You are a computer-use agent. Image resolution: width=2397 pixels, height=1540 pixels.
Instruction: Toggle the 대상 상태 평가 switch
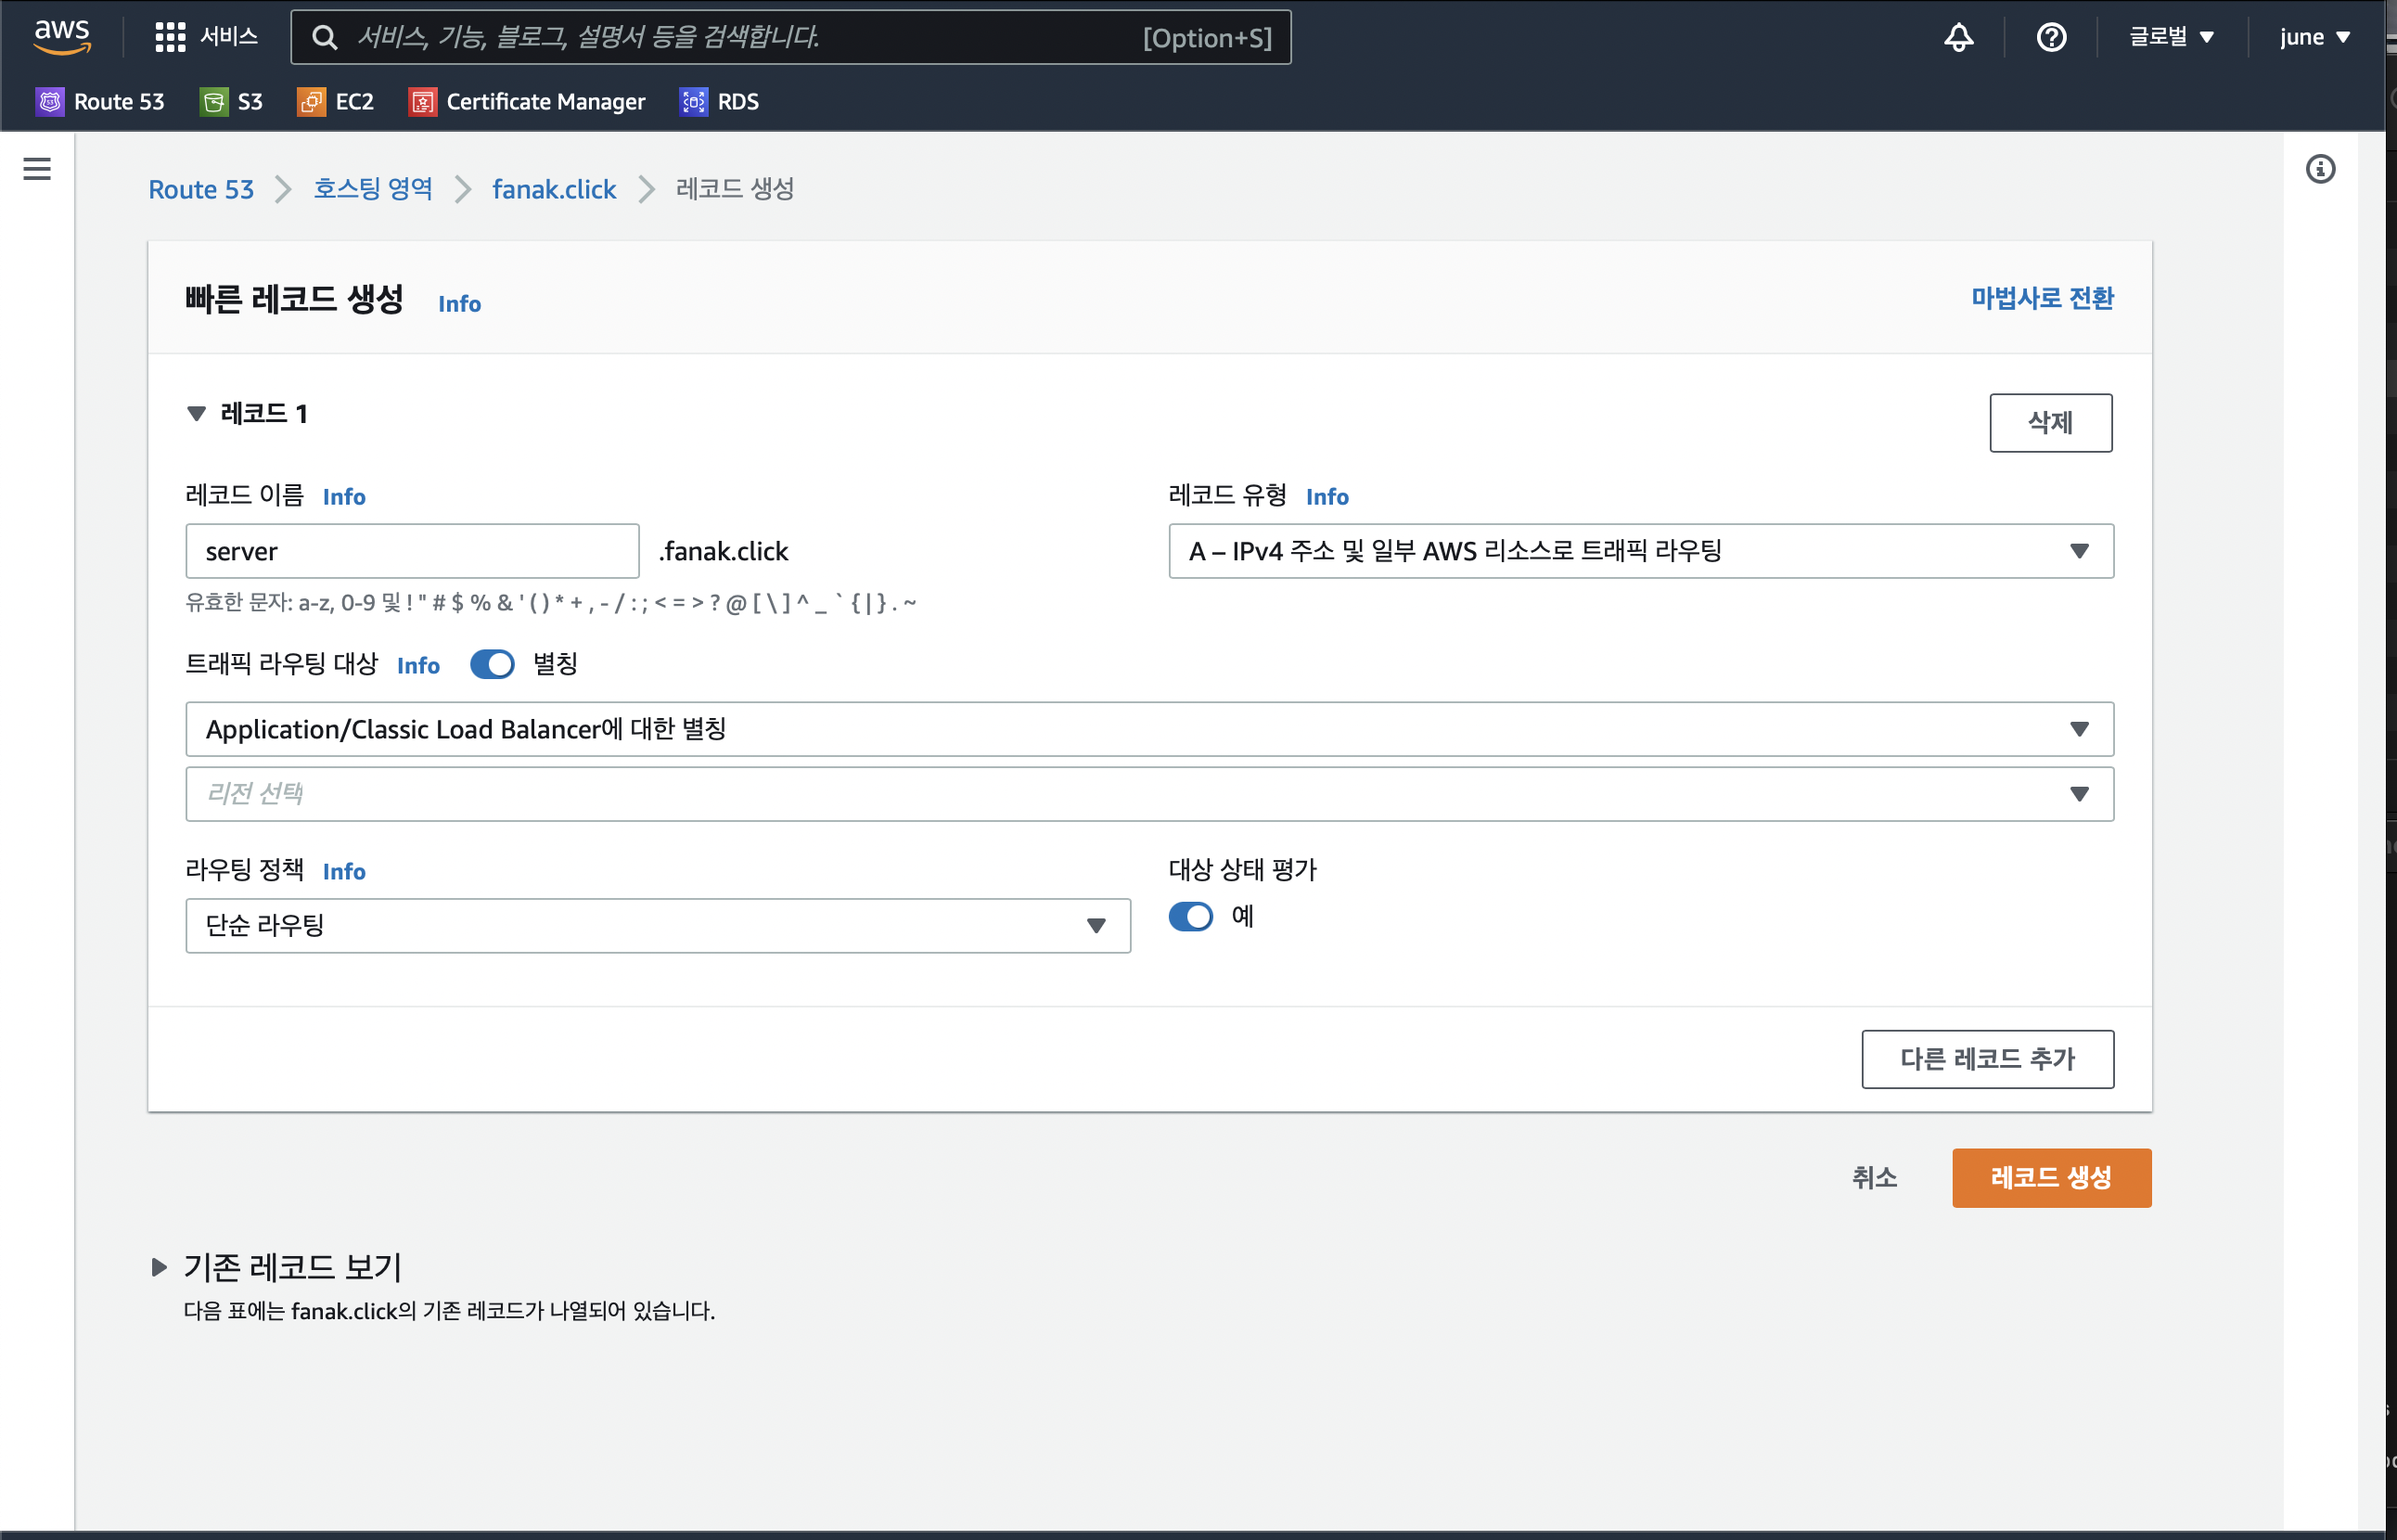click(x=1190, y=916)
